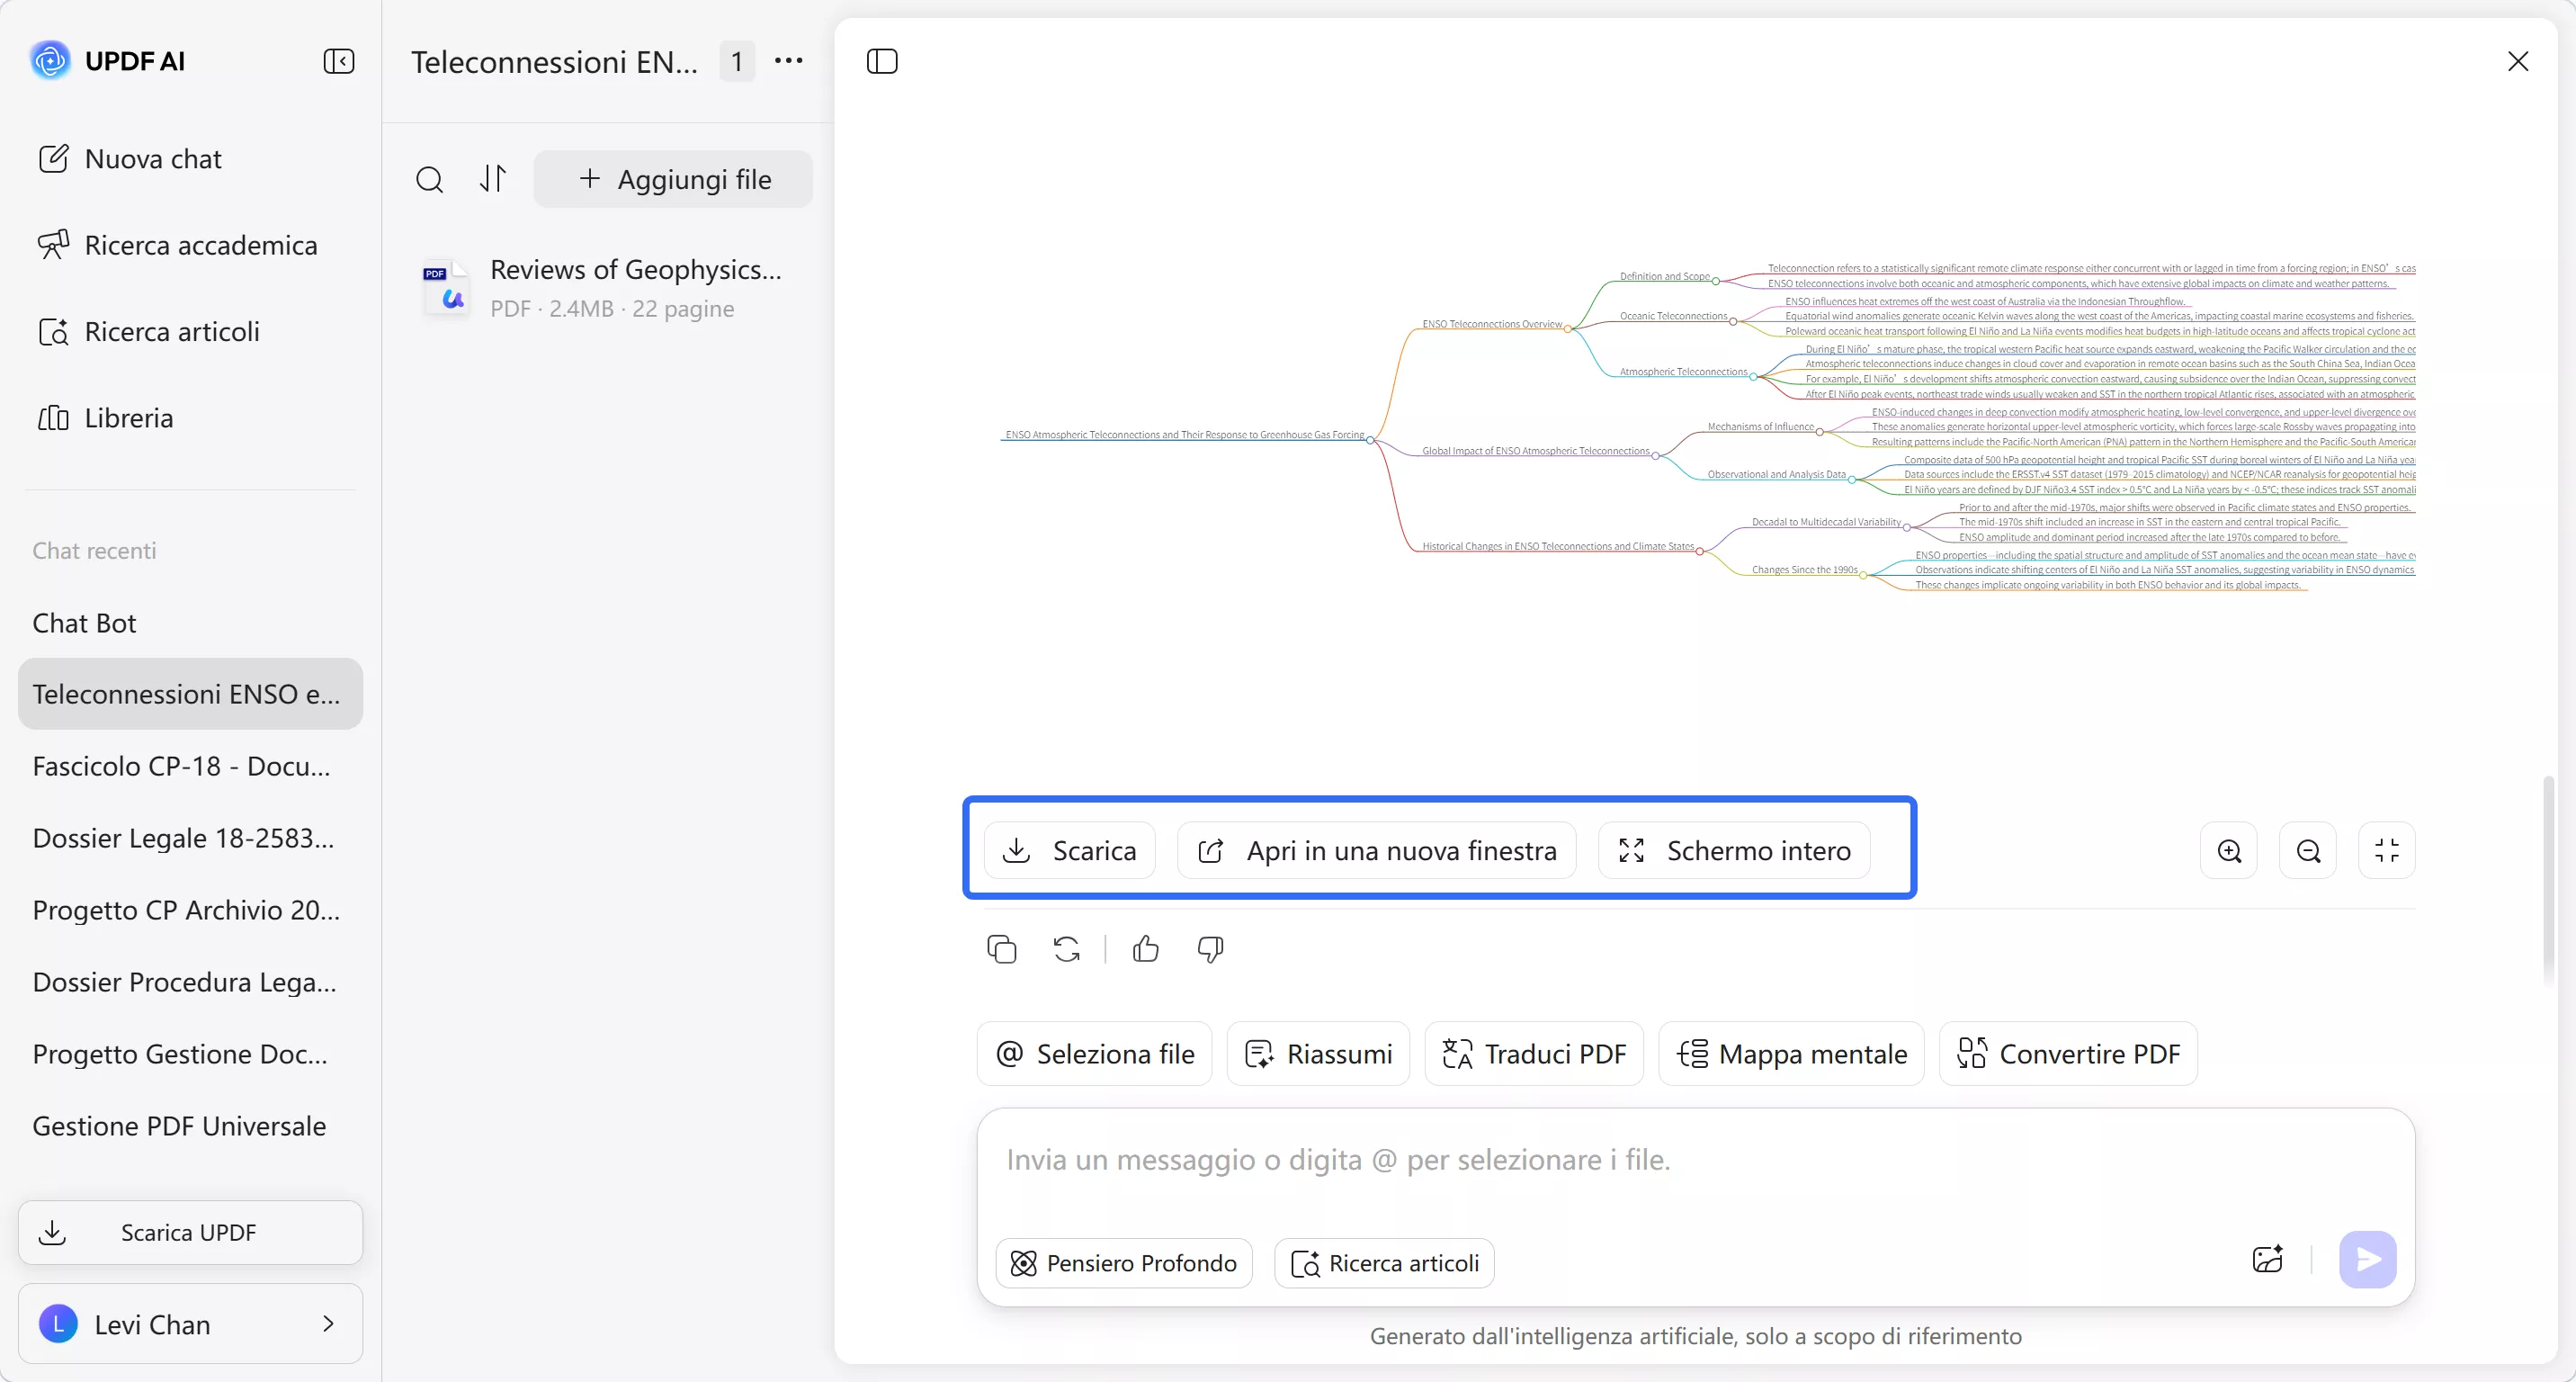Open the search icon in the file panel
Viewport: 2576px width, 1382px height.
pos(430,179)
